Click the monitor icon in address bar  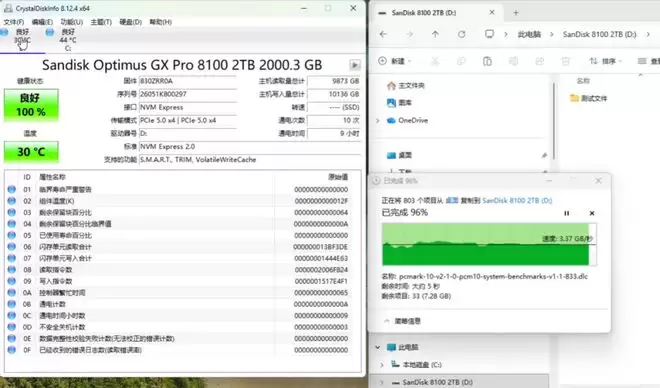click(489, 34)
